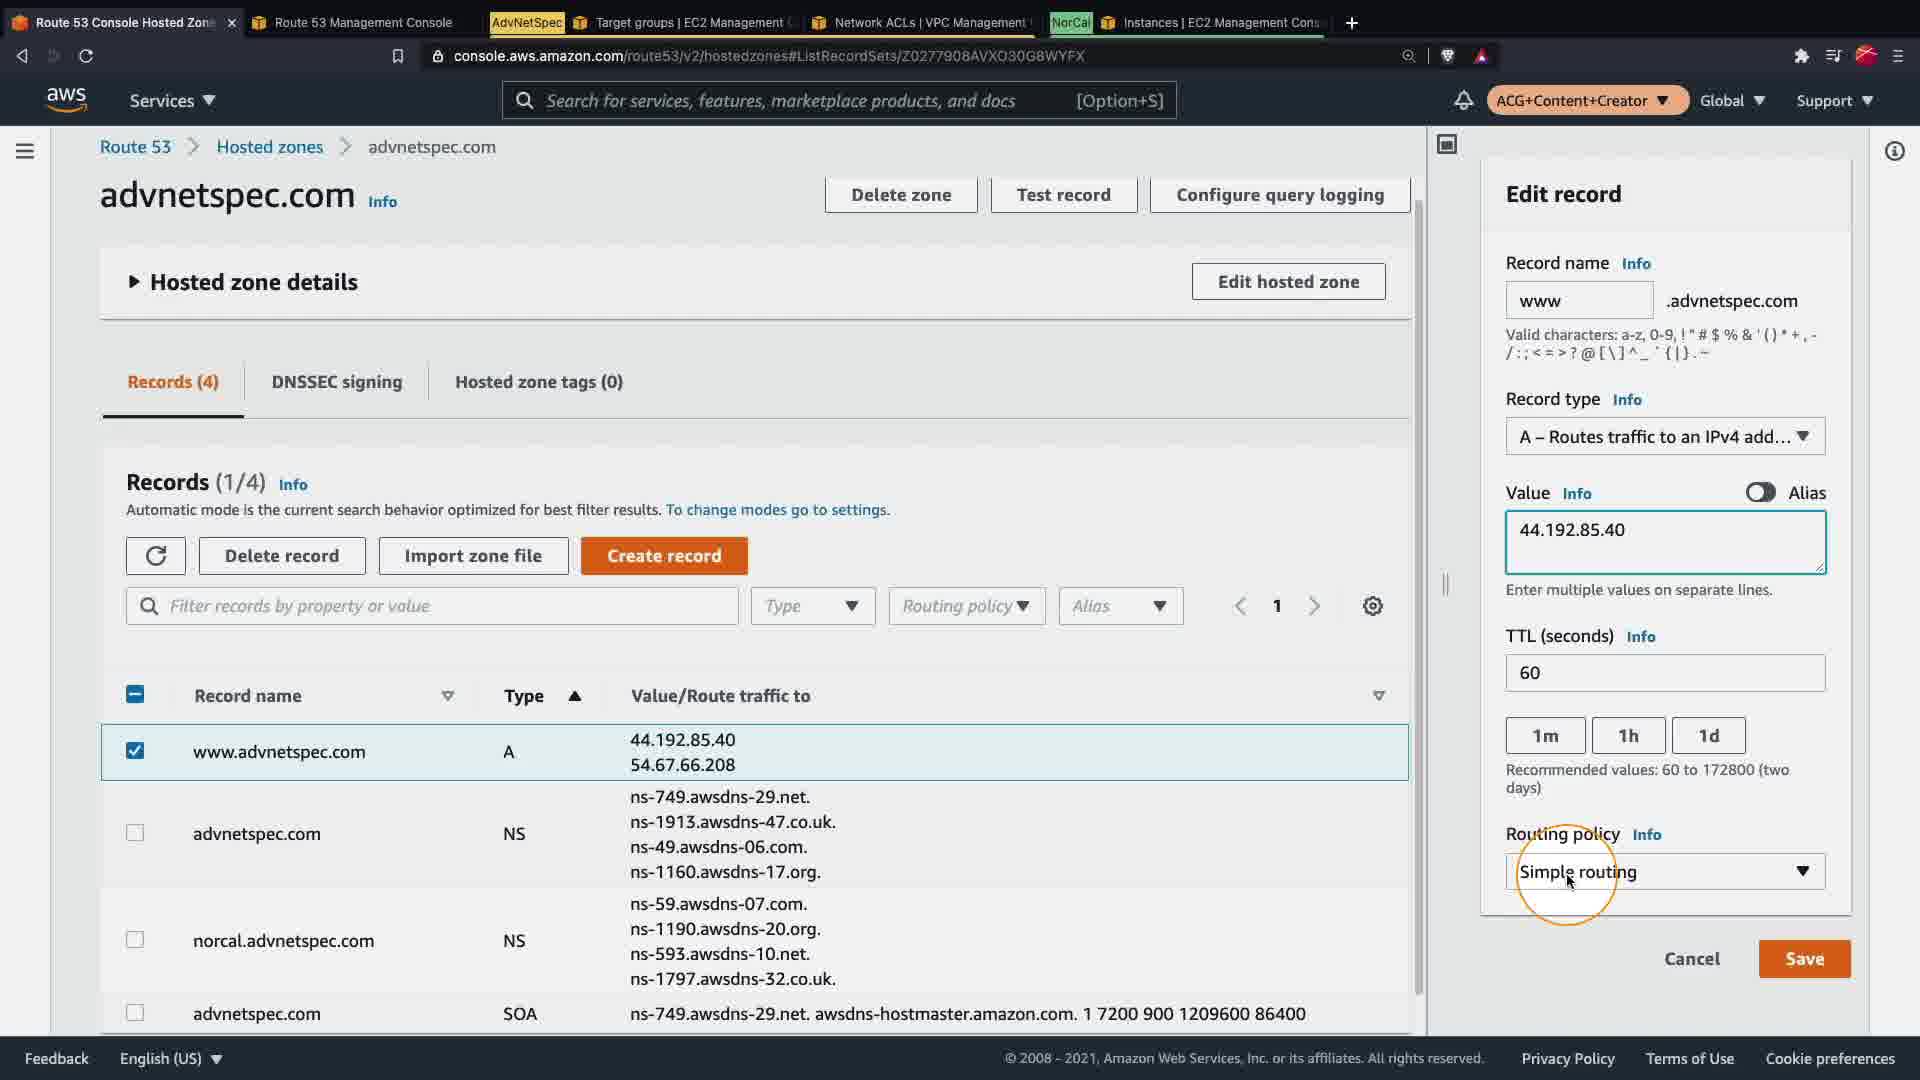Screen dimensions: 1920x1080
Task: Click the browser extensions puzzle icon
Action: [x=1801, y=56]
